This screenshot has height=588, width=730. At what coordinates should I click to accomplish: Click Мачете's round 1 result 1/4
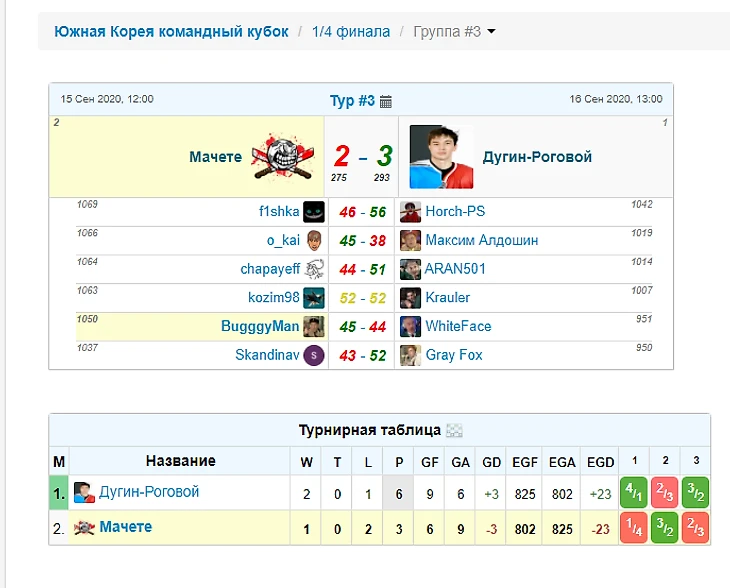click(x=634, y=527)
